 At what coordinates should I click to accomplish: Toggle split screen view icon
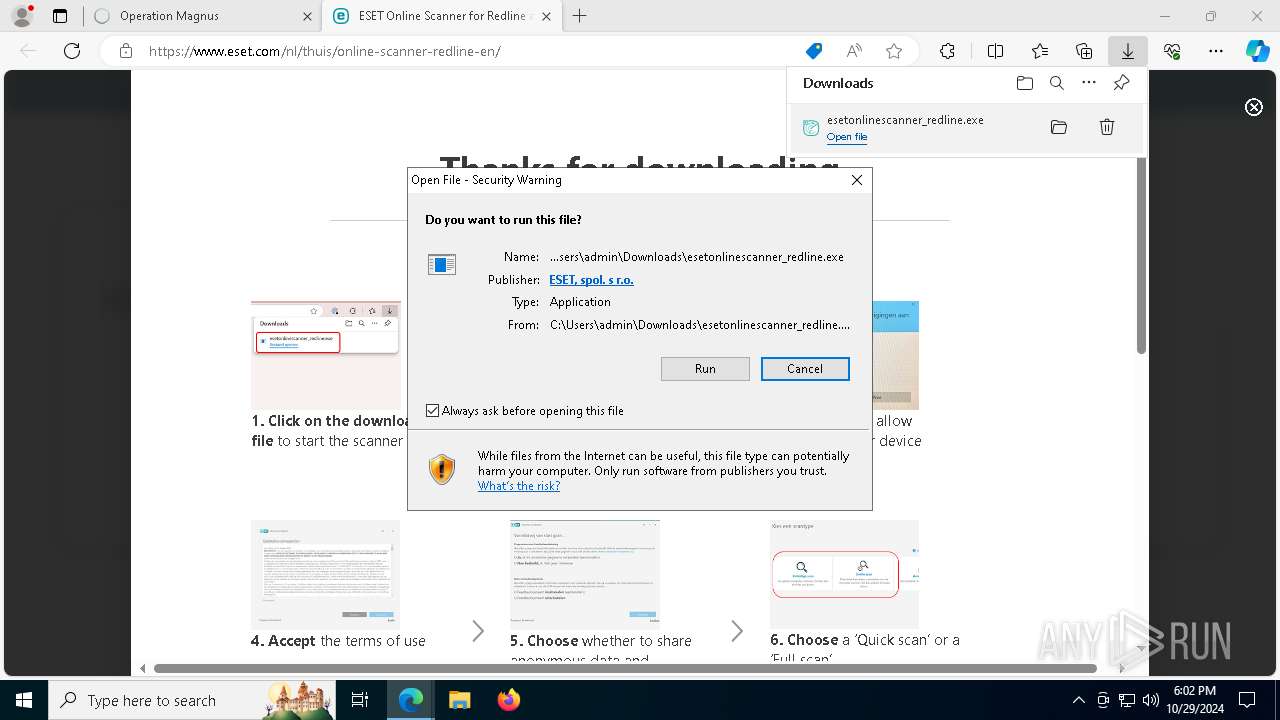(x=996, y=51)
